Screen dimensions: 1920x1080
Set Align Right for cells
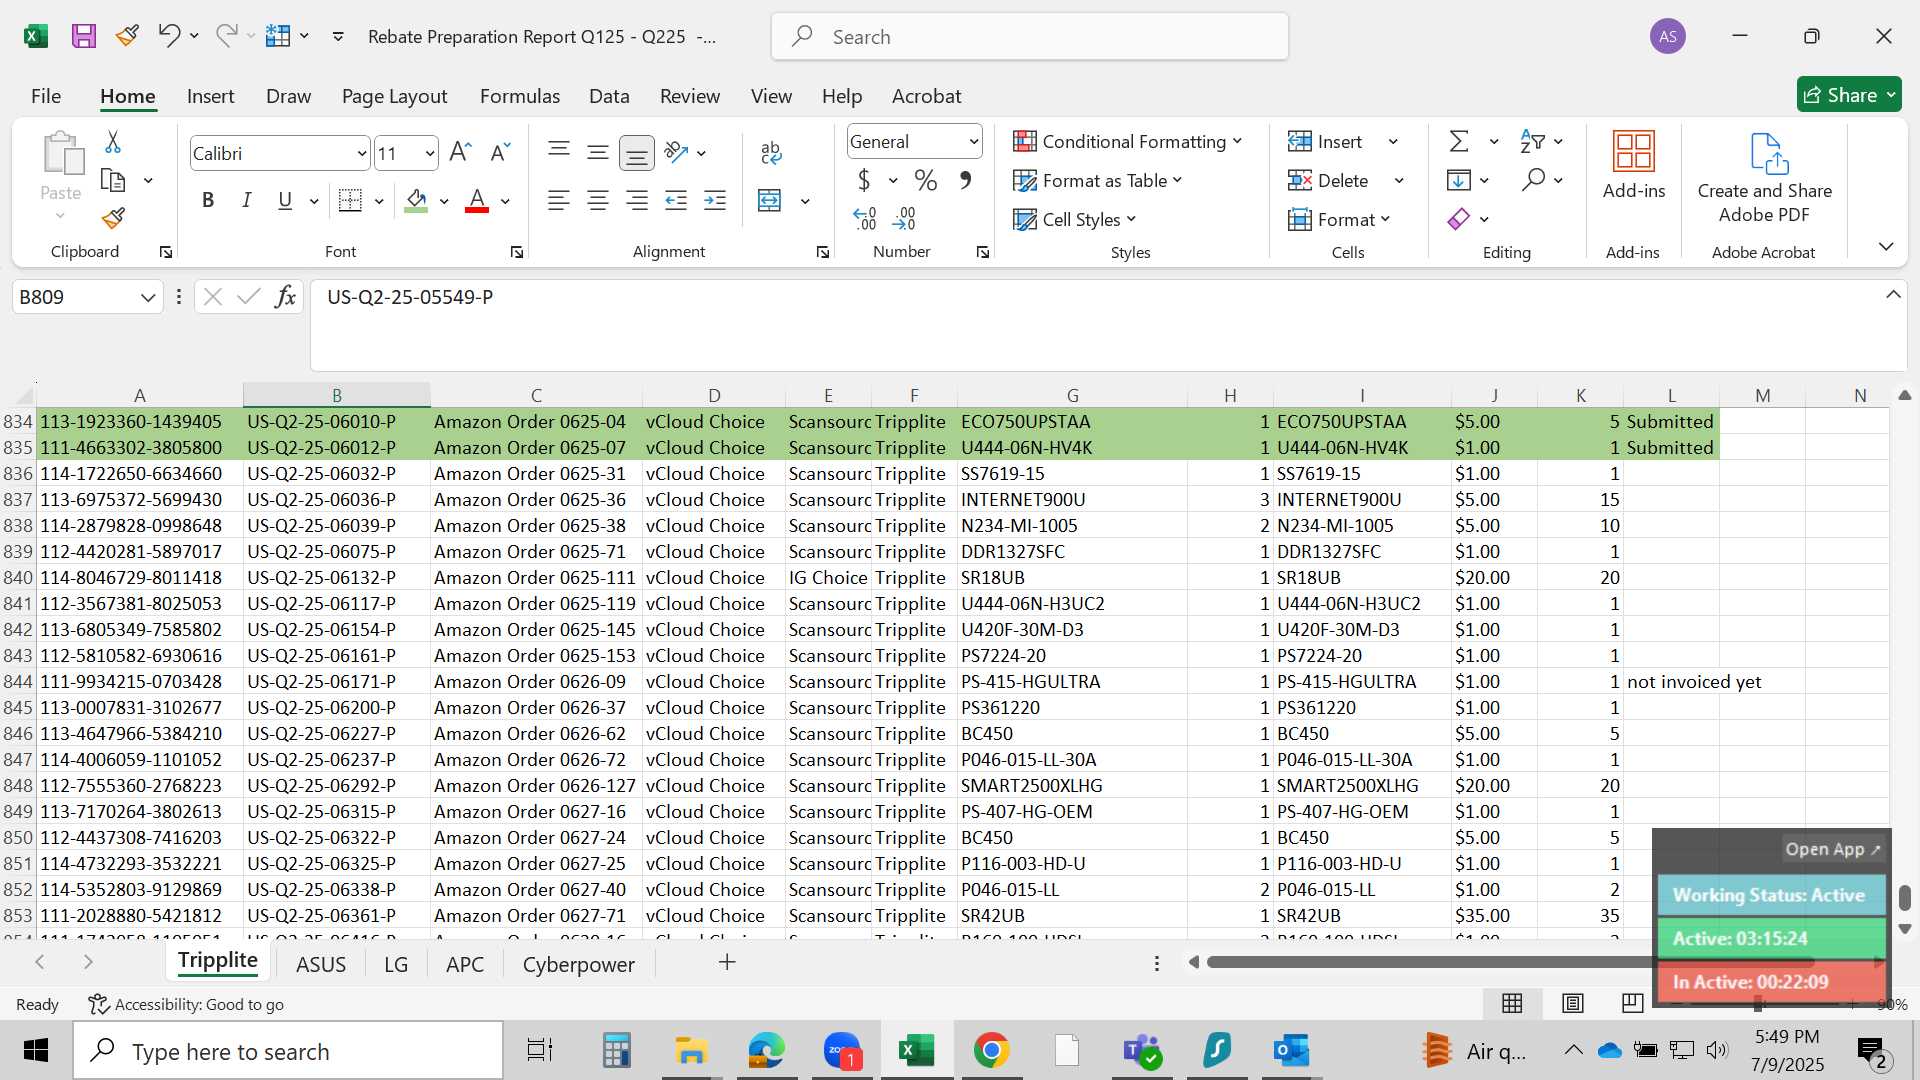(637, 200)
